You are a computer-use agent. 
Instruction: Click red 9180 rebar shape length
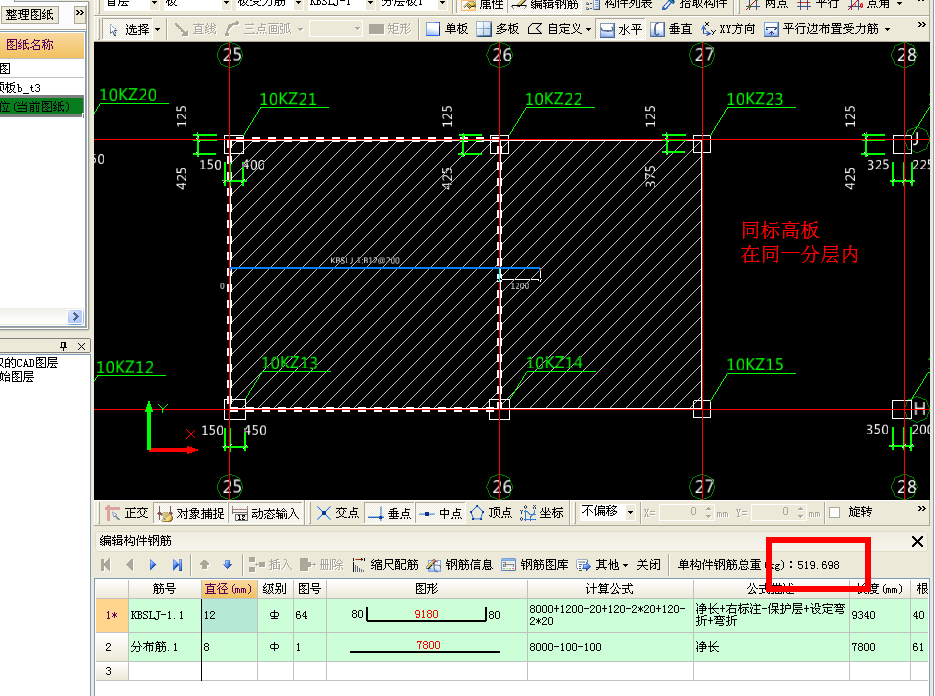[x=426, y=614]
